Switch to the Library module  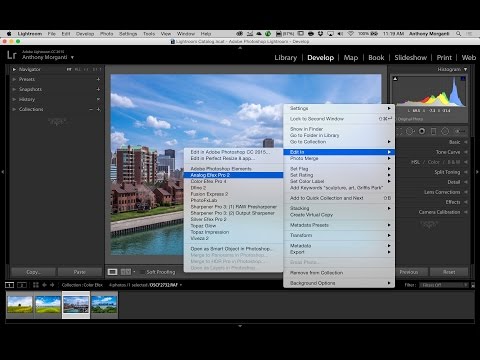point(286,58)
